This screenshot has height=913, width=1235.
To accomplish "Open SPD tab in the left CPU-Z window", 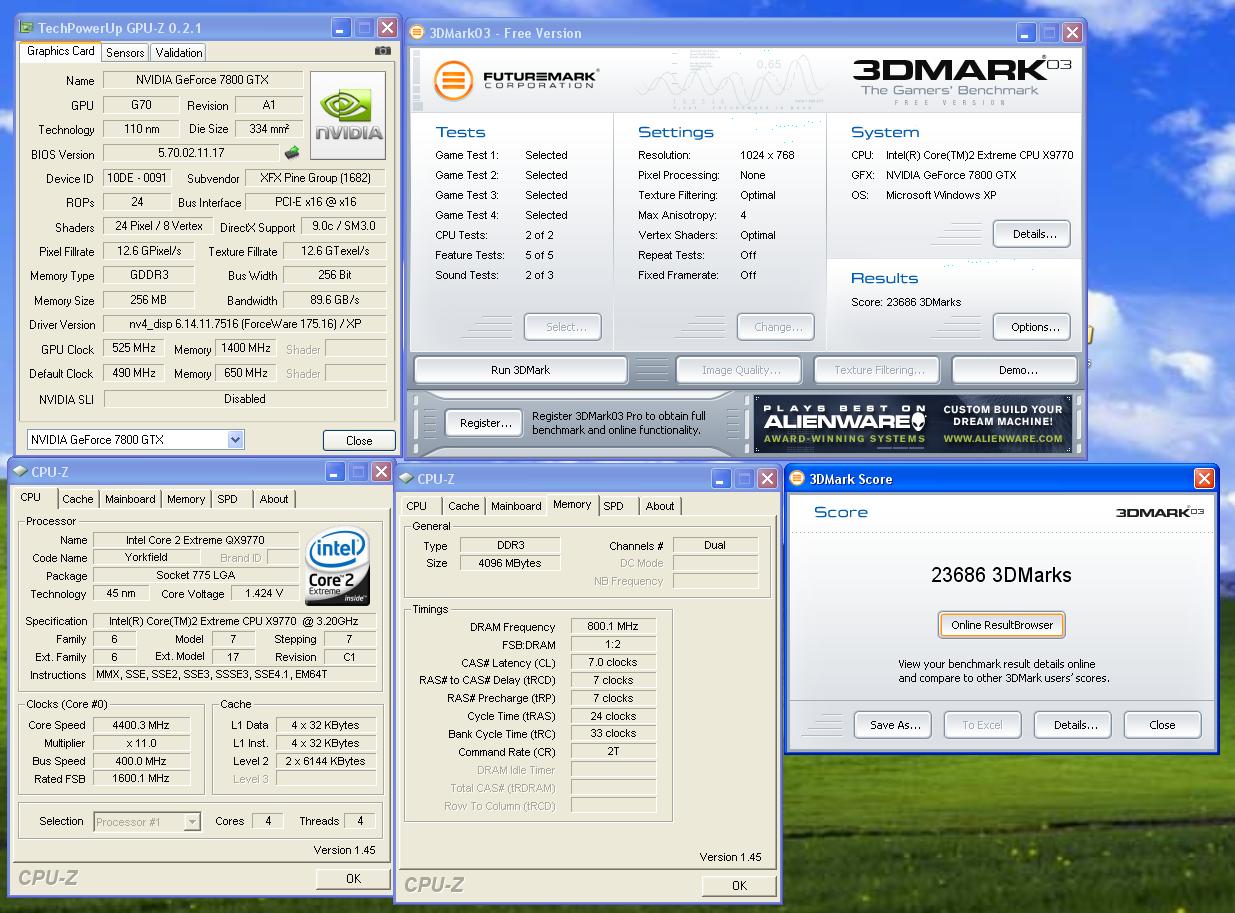I will 228,499.
